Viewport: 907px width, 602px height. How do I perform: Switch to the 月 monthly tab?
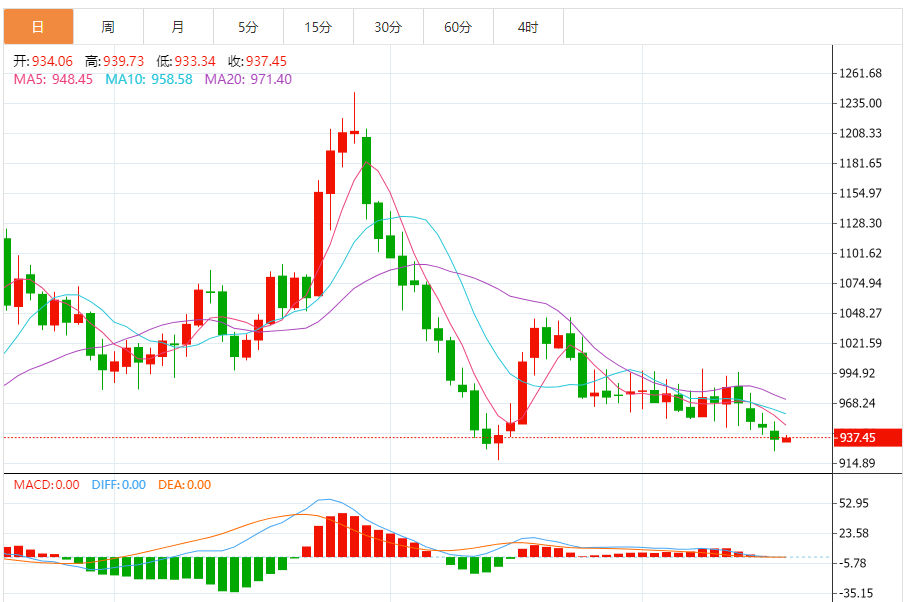point(178,27)
